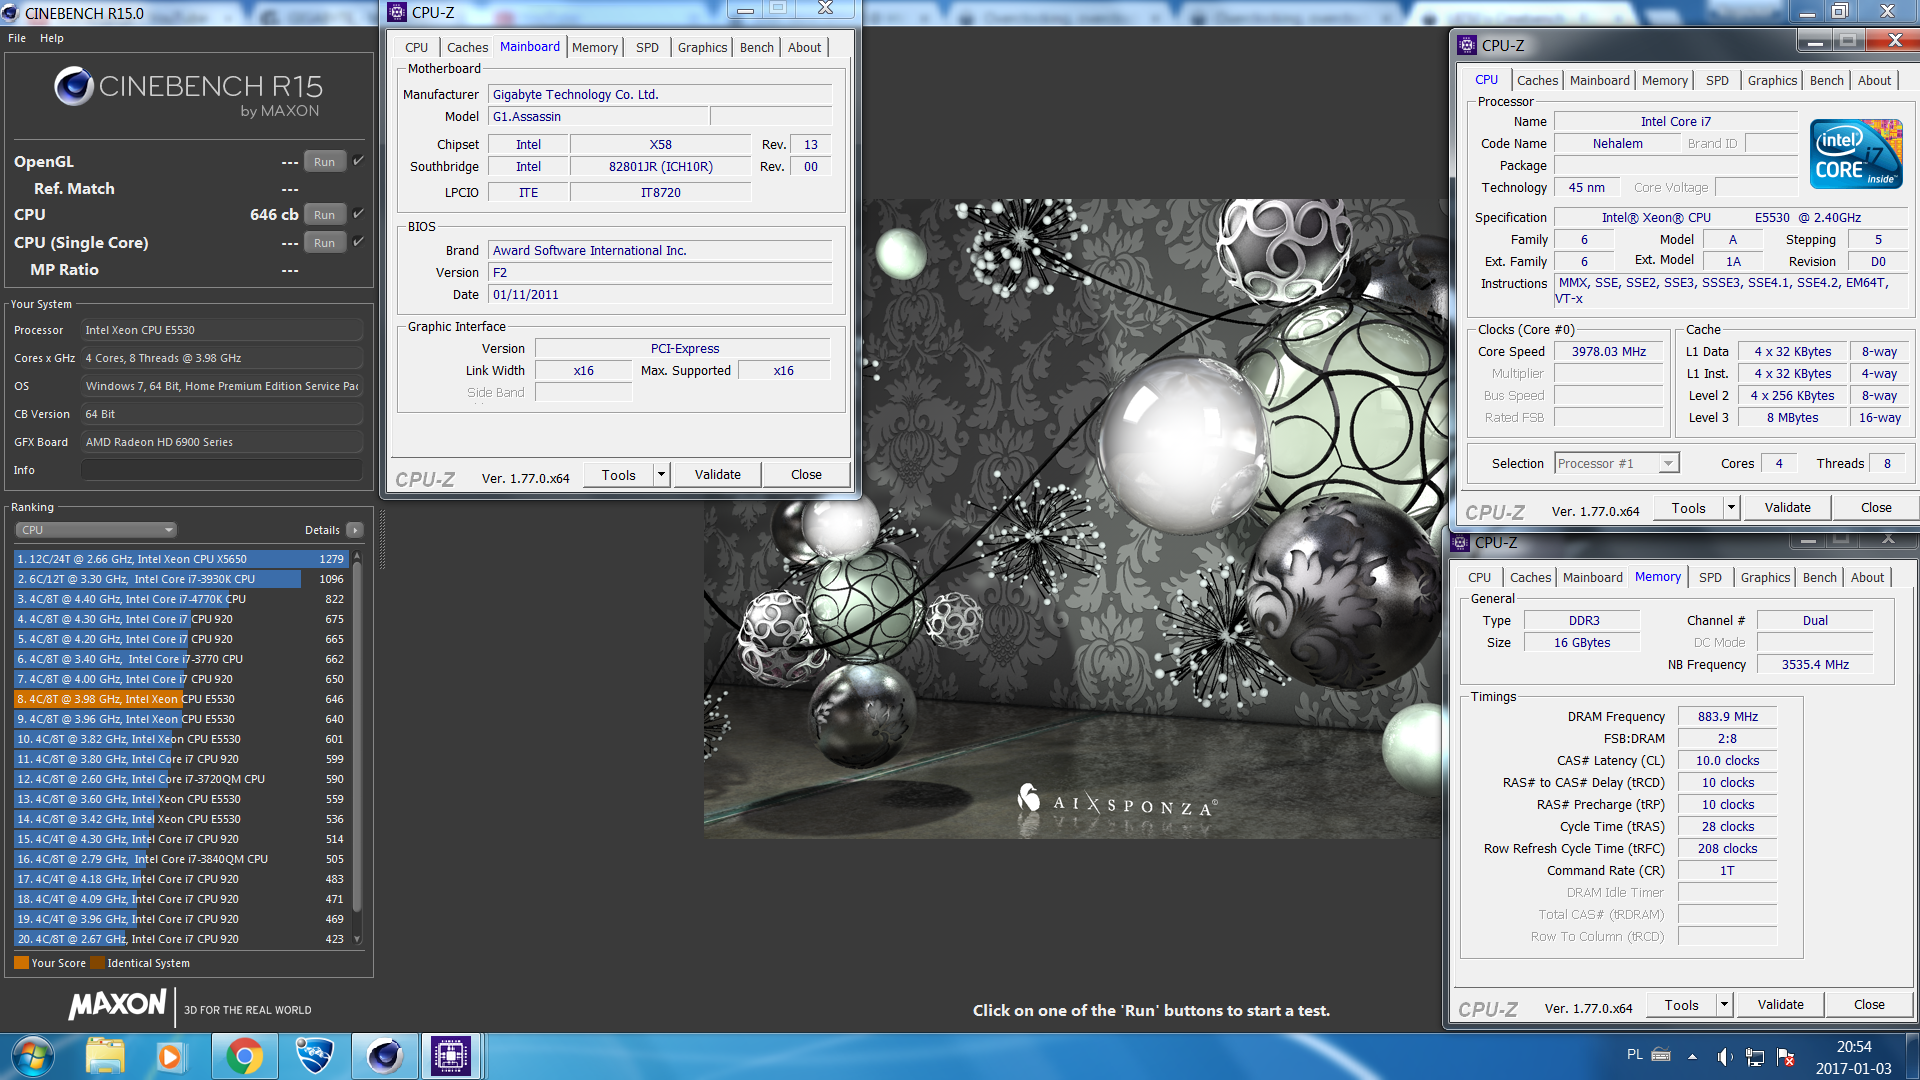Toggle CPU Single Core test checkmark
The height and width of the screenshot is (1080, 1920).
click(359, 242)
